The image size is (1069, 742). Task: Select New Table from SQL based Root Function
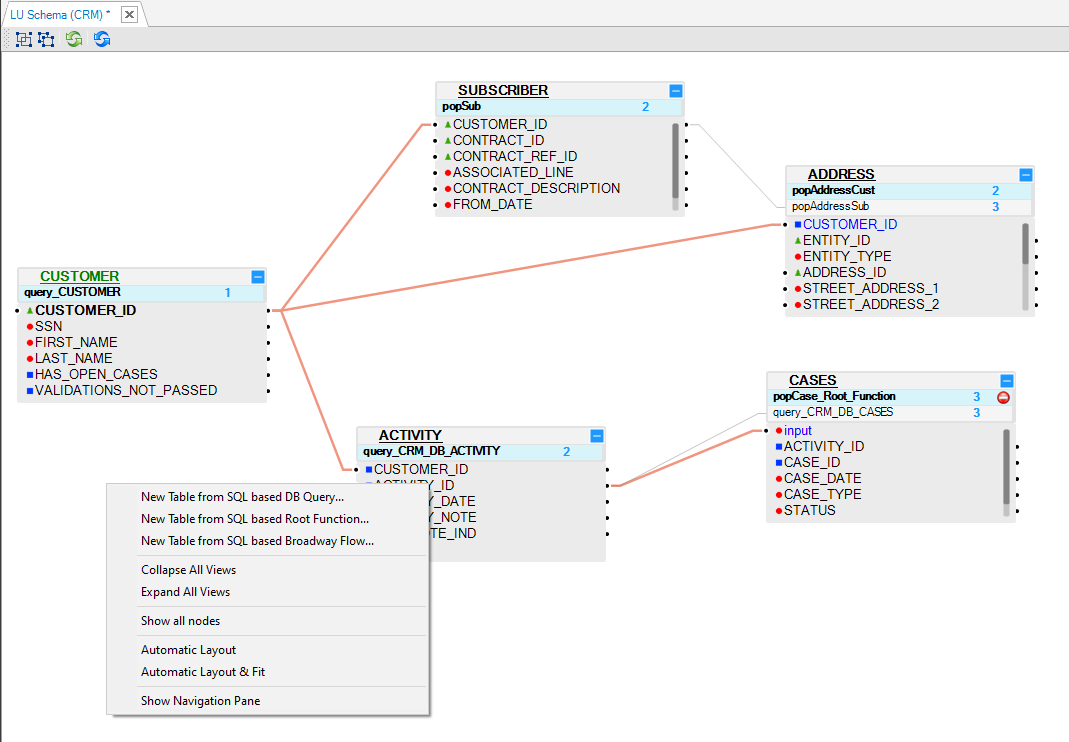pos(254,519)
